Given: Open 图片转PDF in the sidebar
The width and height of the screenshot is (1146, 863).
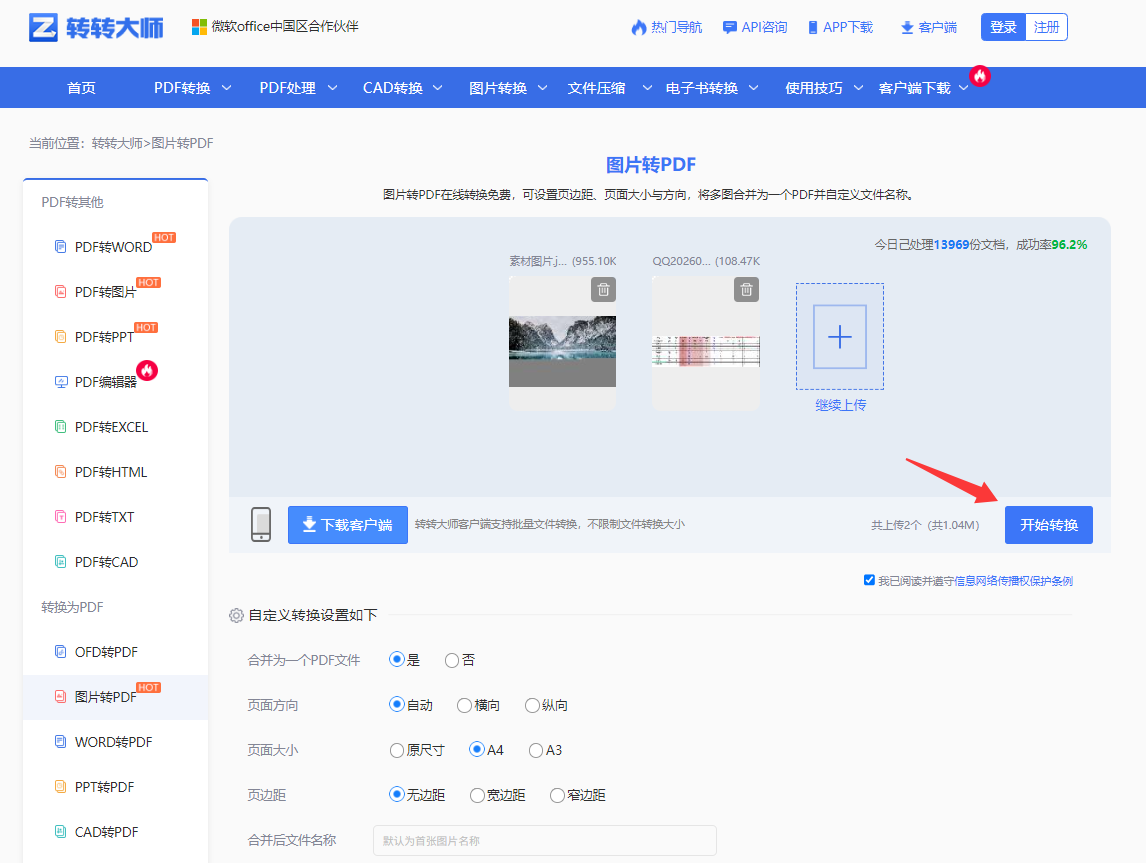Looking at the screenshot, I should 105,697.
